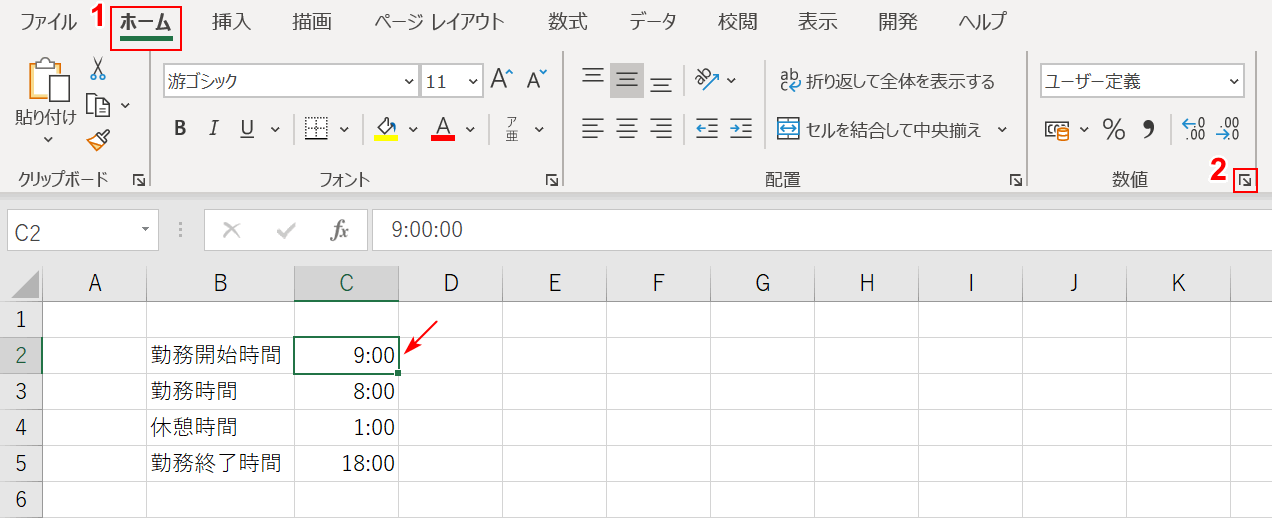Align text to middle vertically
1272x518 pixels.
(627, 80)
